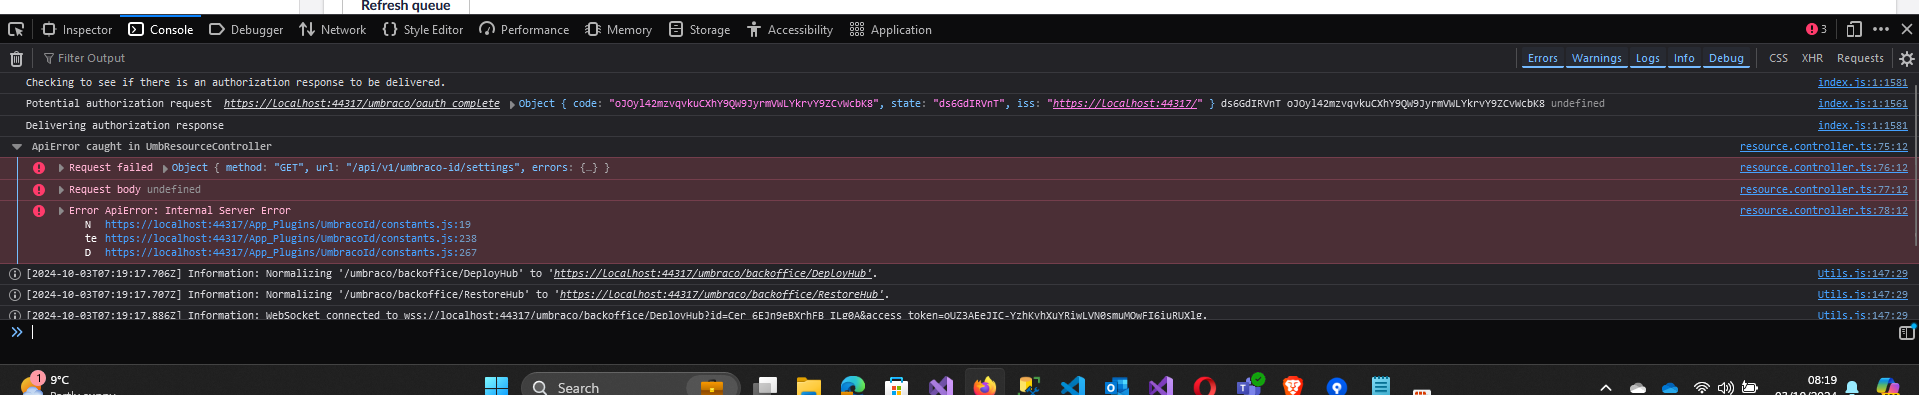Open File Explorer from the taskbar
The width and height of the screenshot is (1919, 395).
[x=808, y=386]
